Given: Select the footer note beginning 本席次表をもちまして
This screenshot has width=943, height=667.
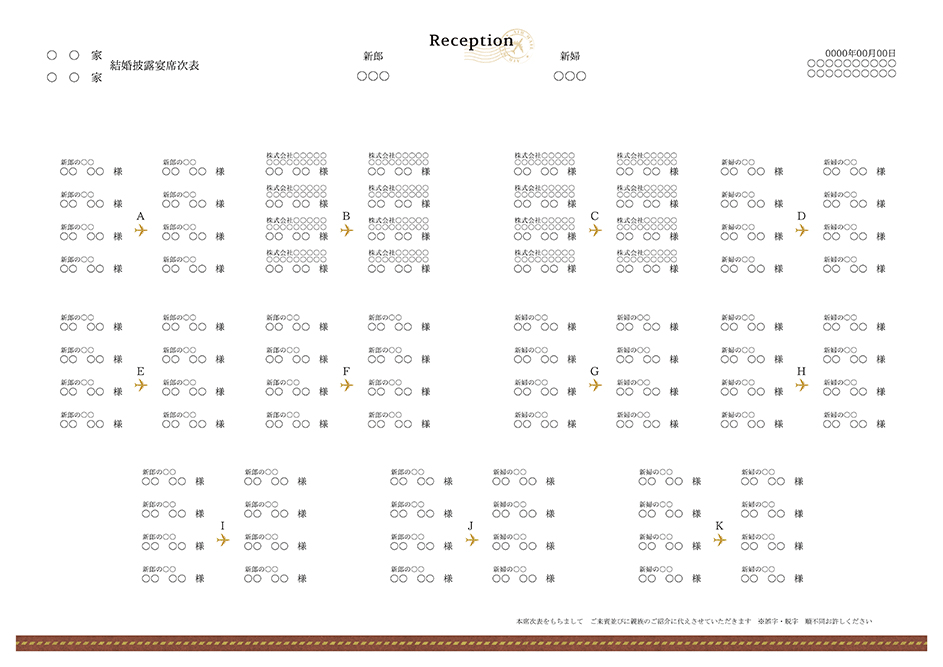Looking at the screenshot, I should coord(693,621).
